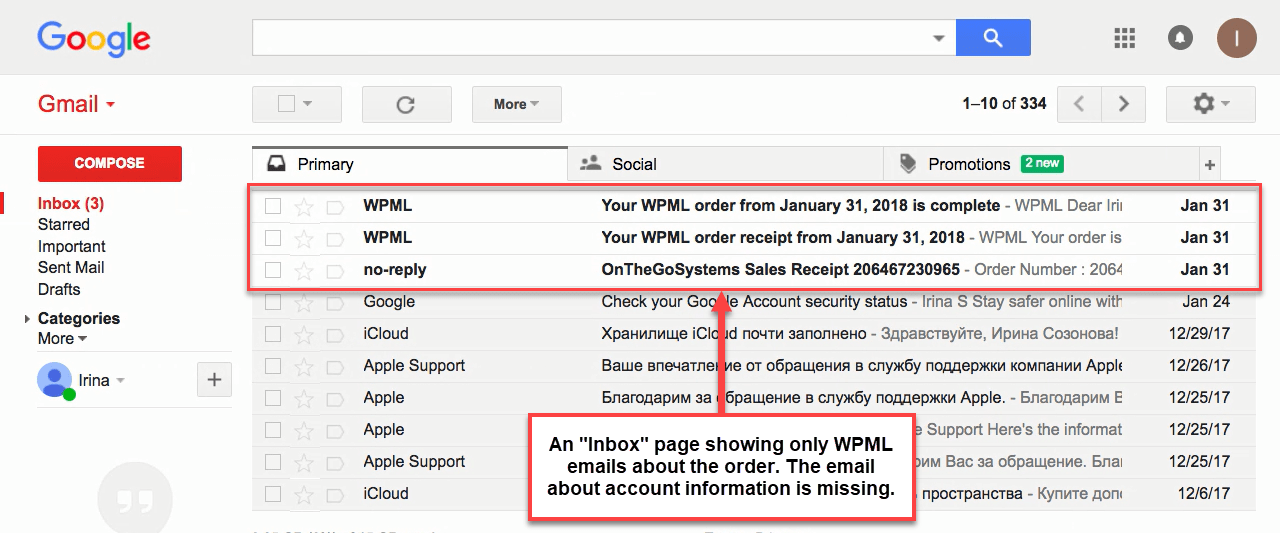Click the red COMPOSE button

click(x=109, y=164)
